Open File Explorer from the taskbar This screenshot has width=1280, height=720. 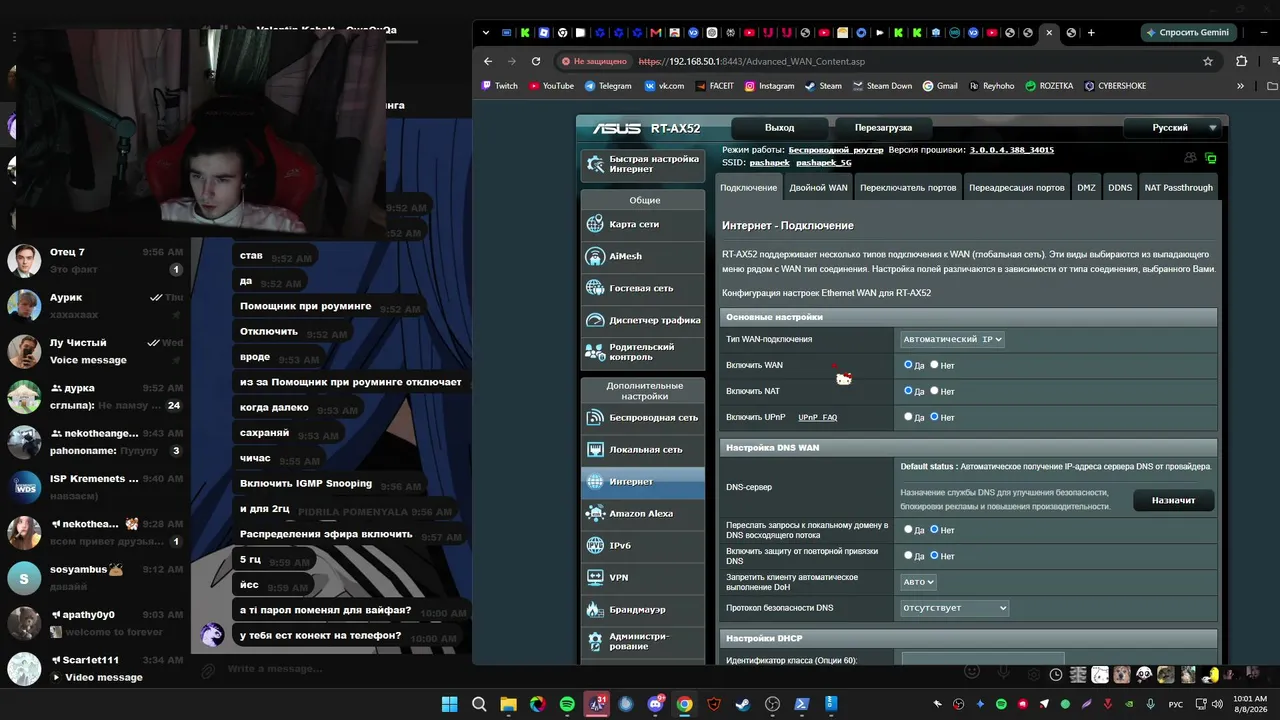[x=508, y=704]
